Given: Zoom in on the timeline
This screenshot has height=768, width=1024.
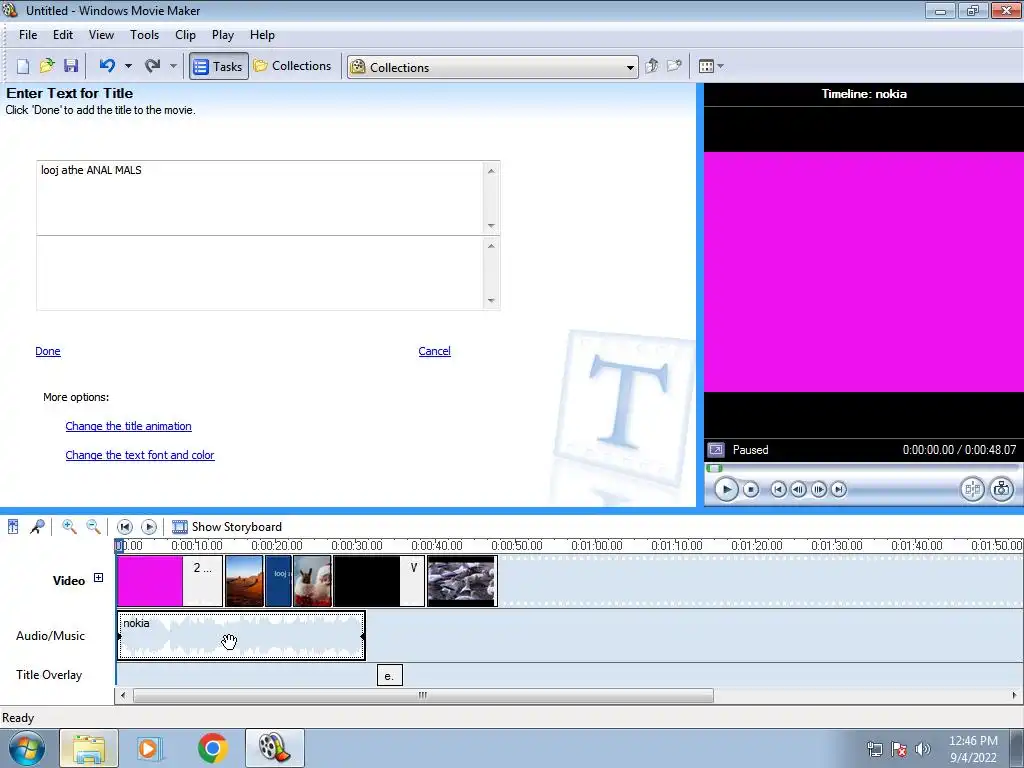Looking at the screenshot, I should [69, 527].
